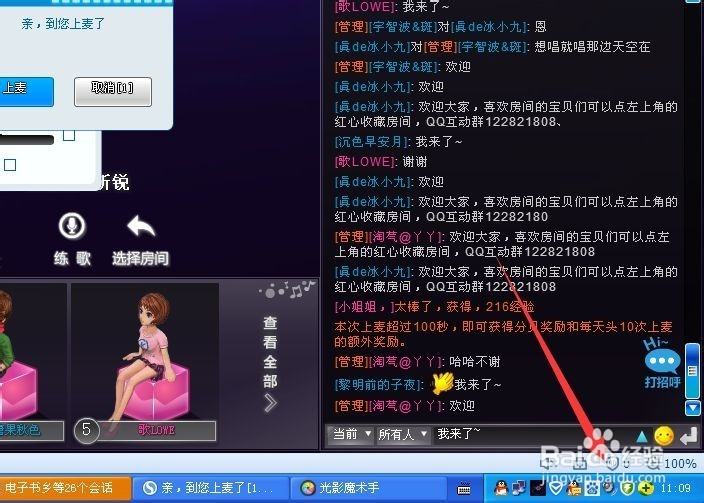Click username [沉色早安月] in chat
Screen dimensions: 704x503
(373, 142)
